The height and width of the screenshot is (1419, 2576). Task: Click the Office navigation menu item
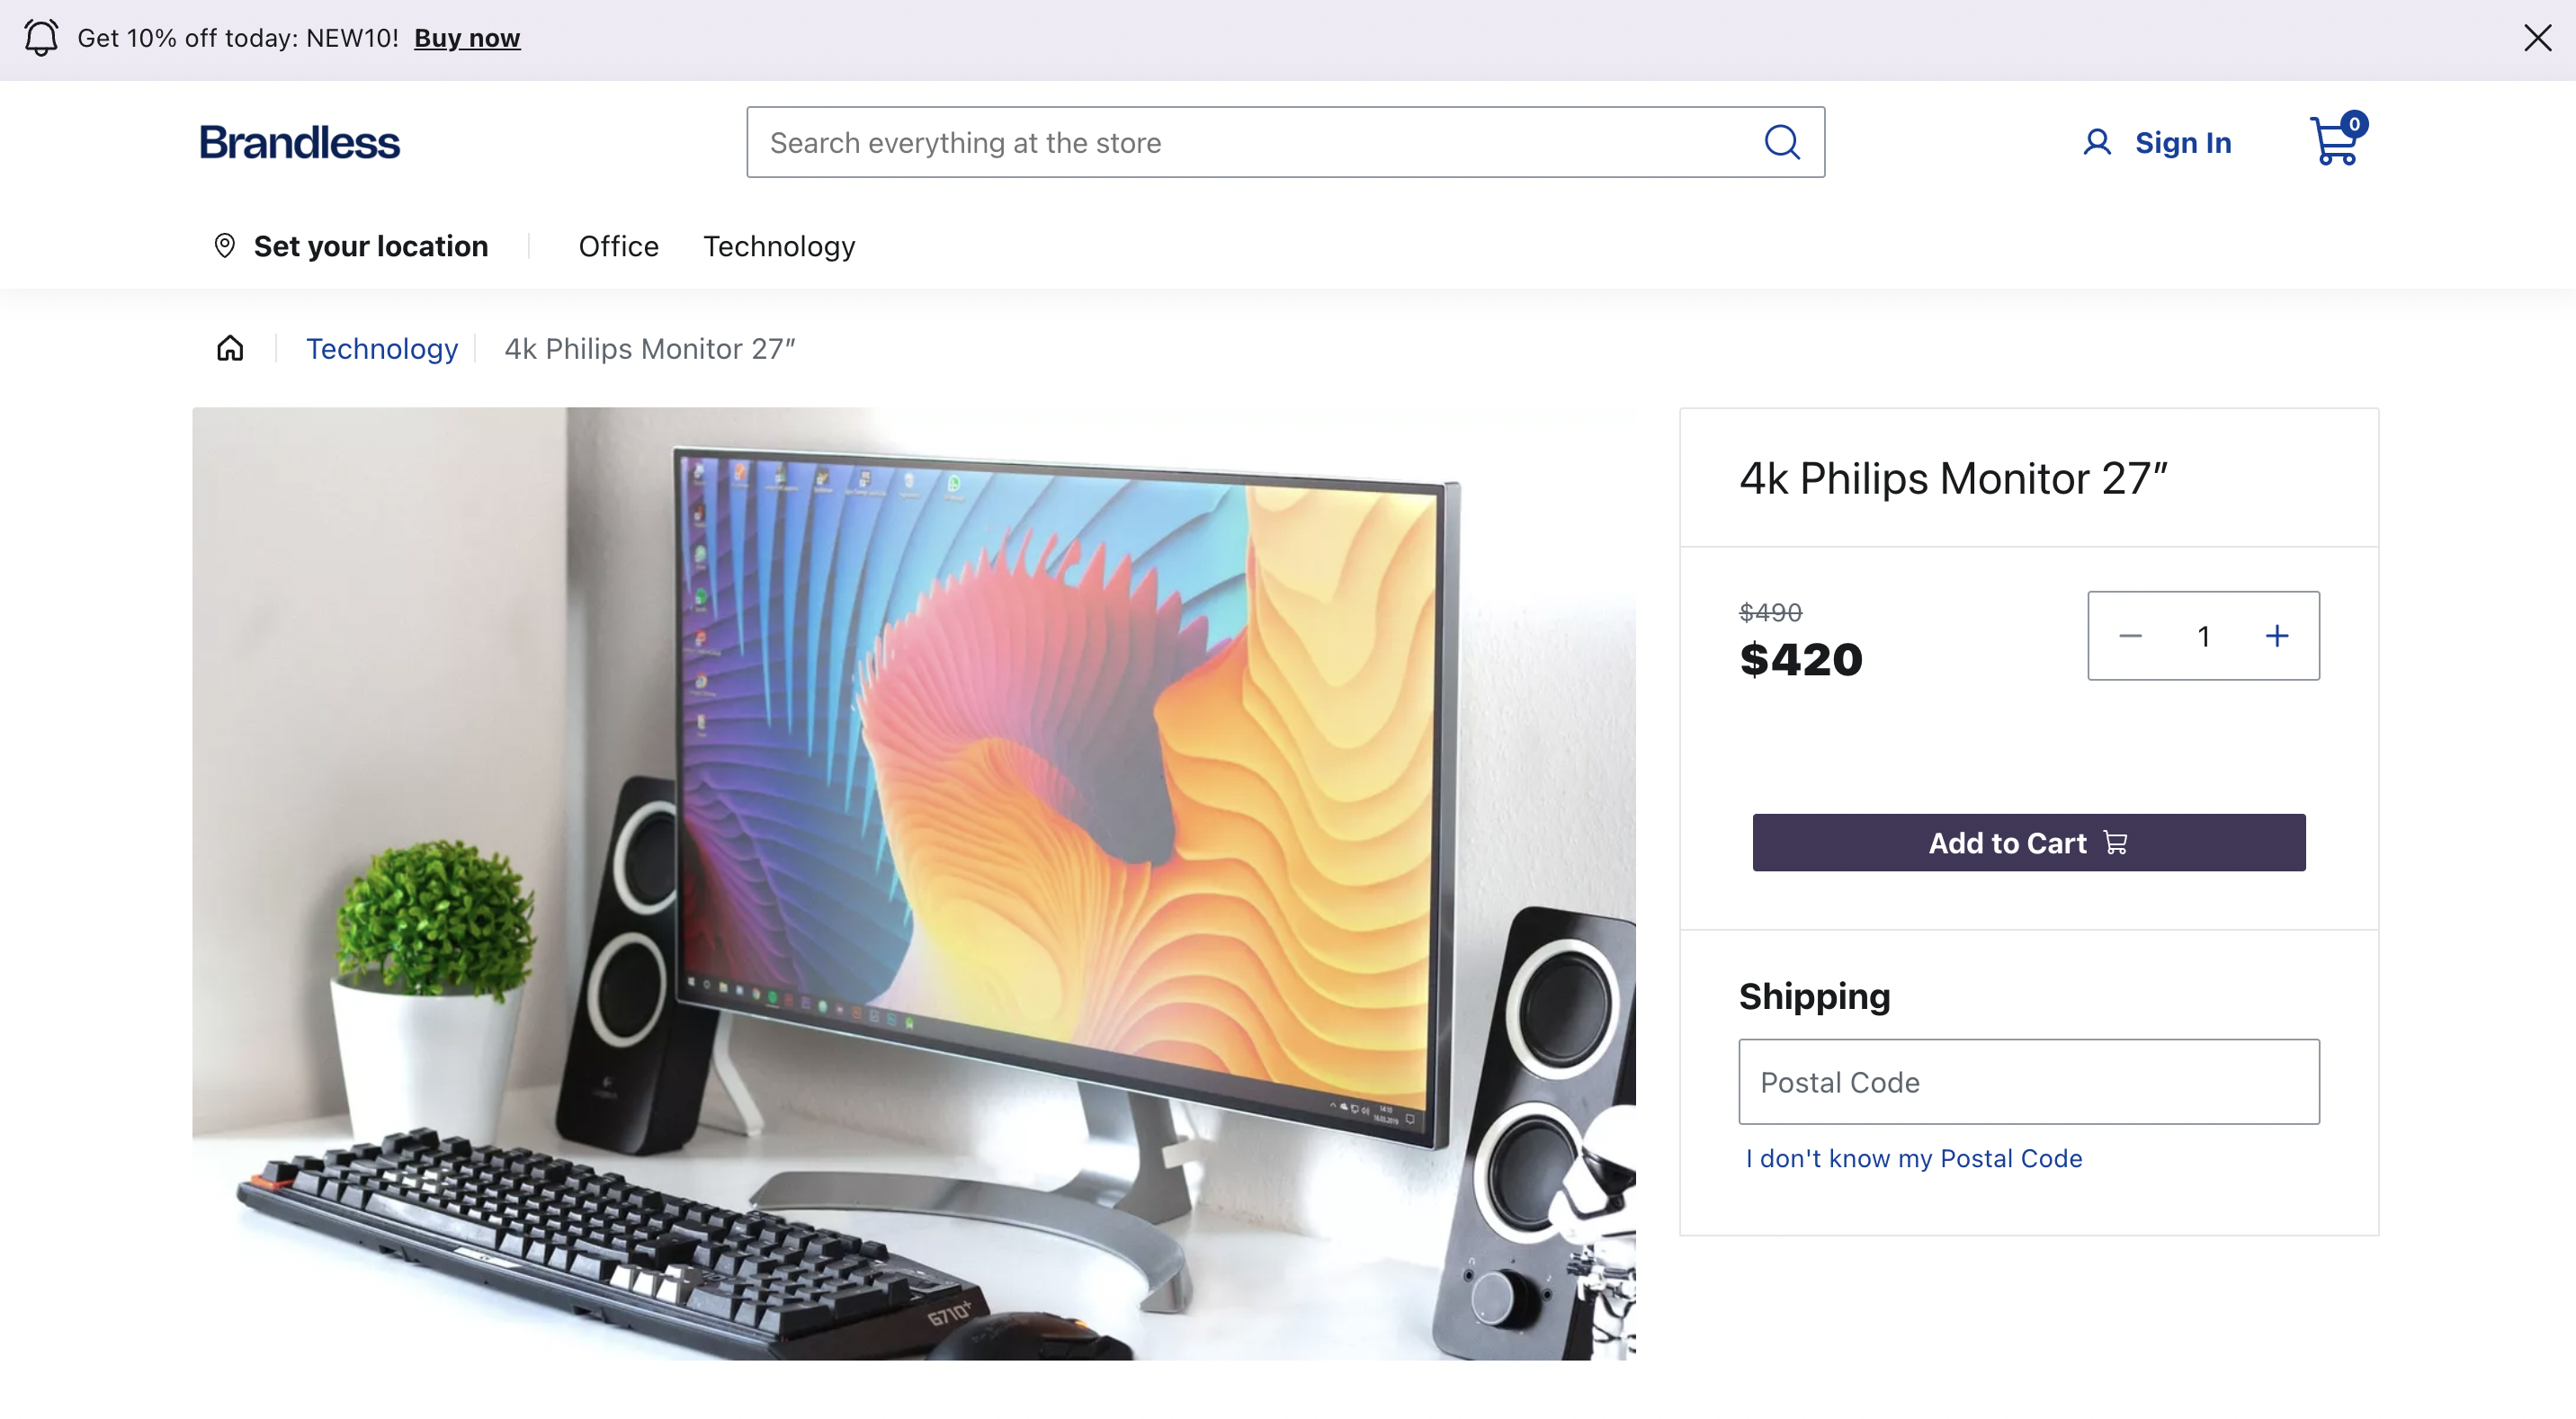click(619, 245)
